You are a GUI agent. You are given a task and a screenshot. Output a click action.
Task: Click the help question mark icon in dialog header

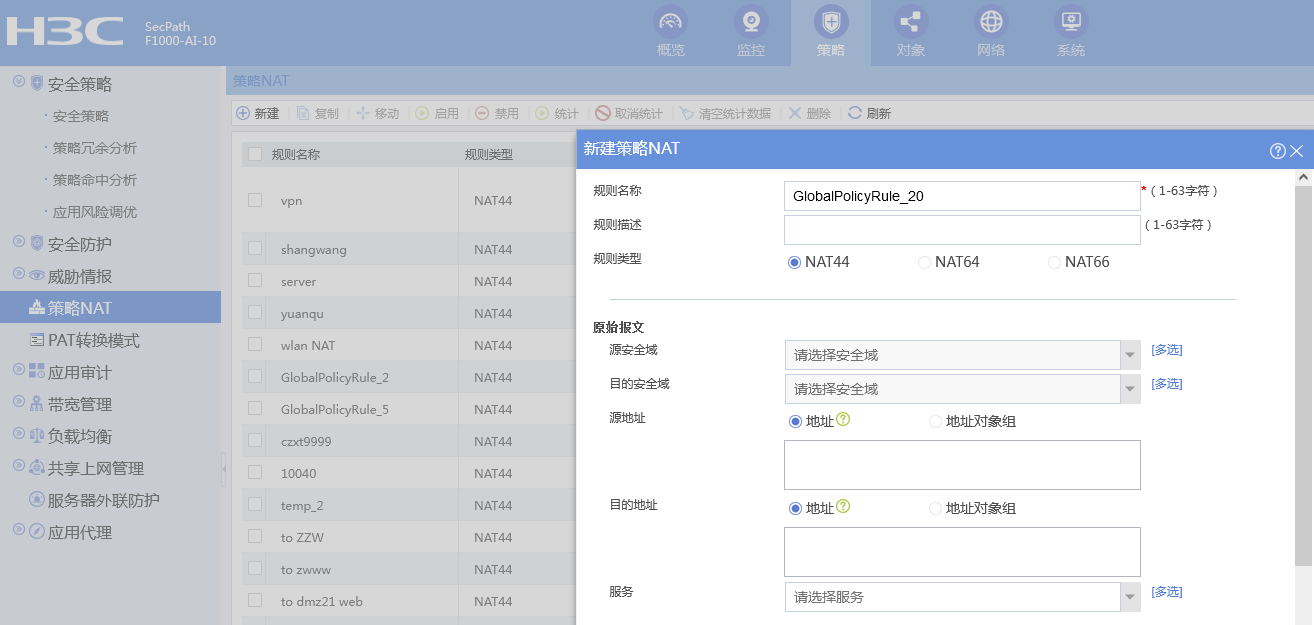pos(1277,151)
